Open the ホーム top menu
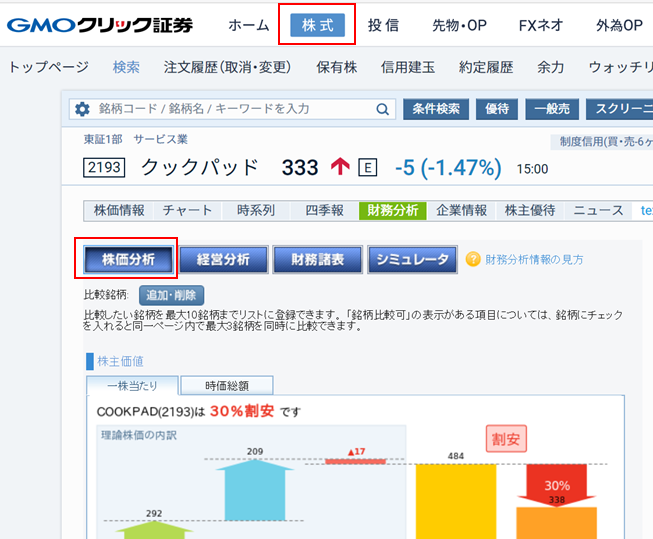The height and width of the screenshot is (539, 653). (x=249, y=25)
